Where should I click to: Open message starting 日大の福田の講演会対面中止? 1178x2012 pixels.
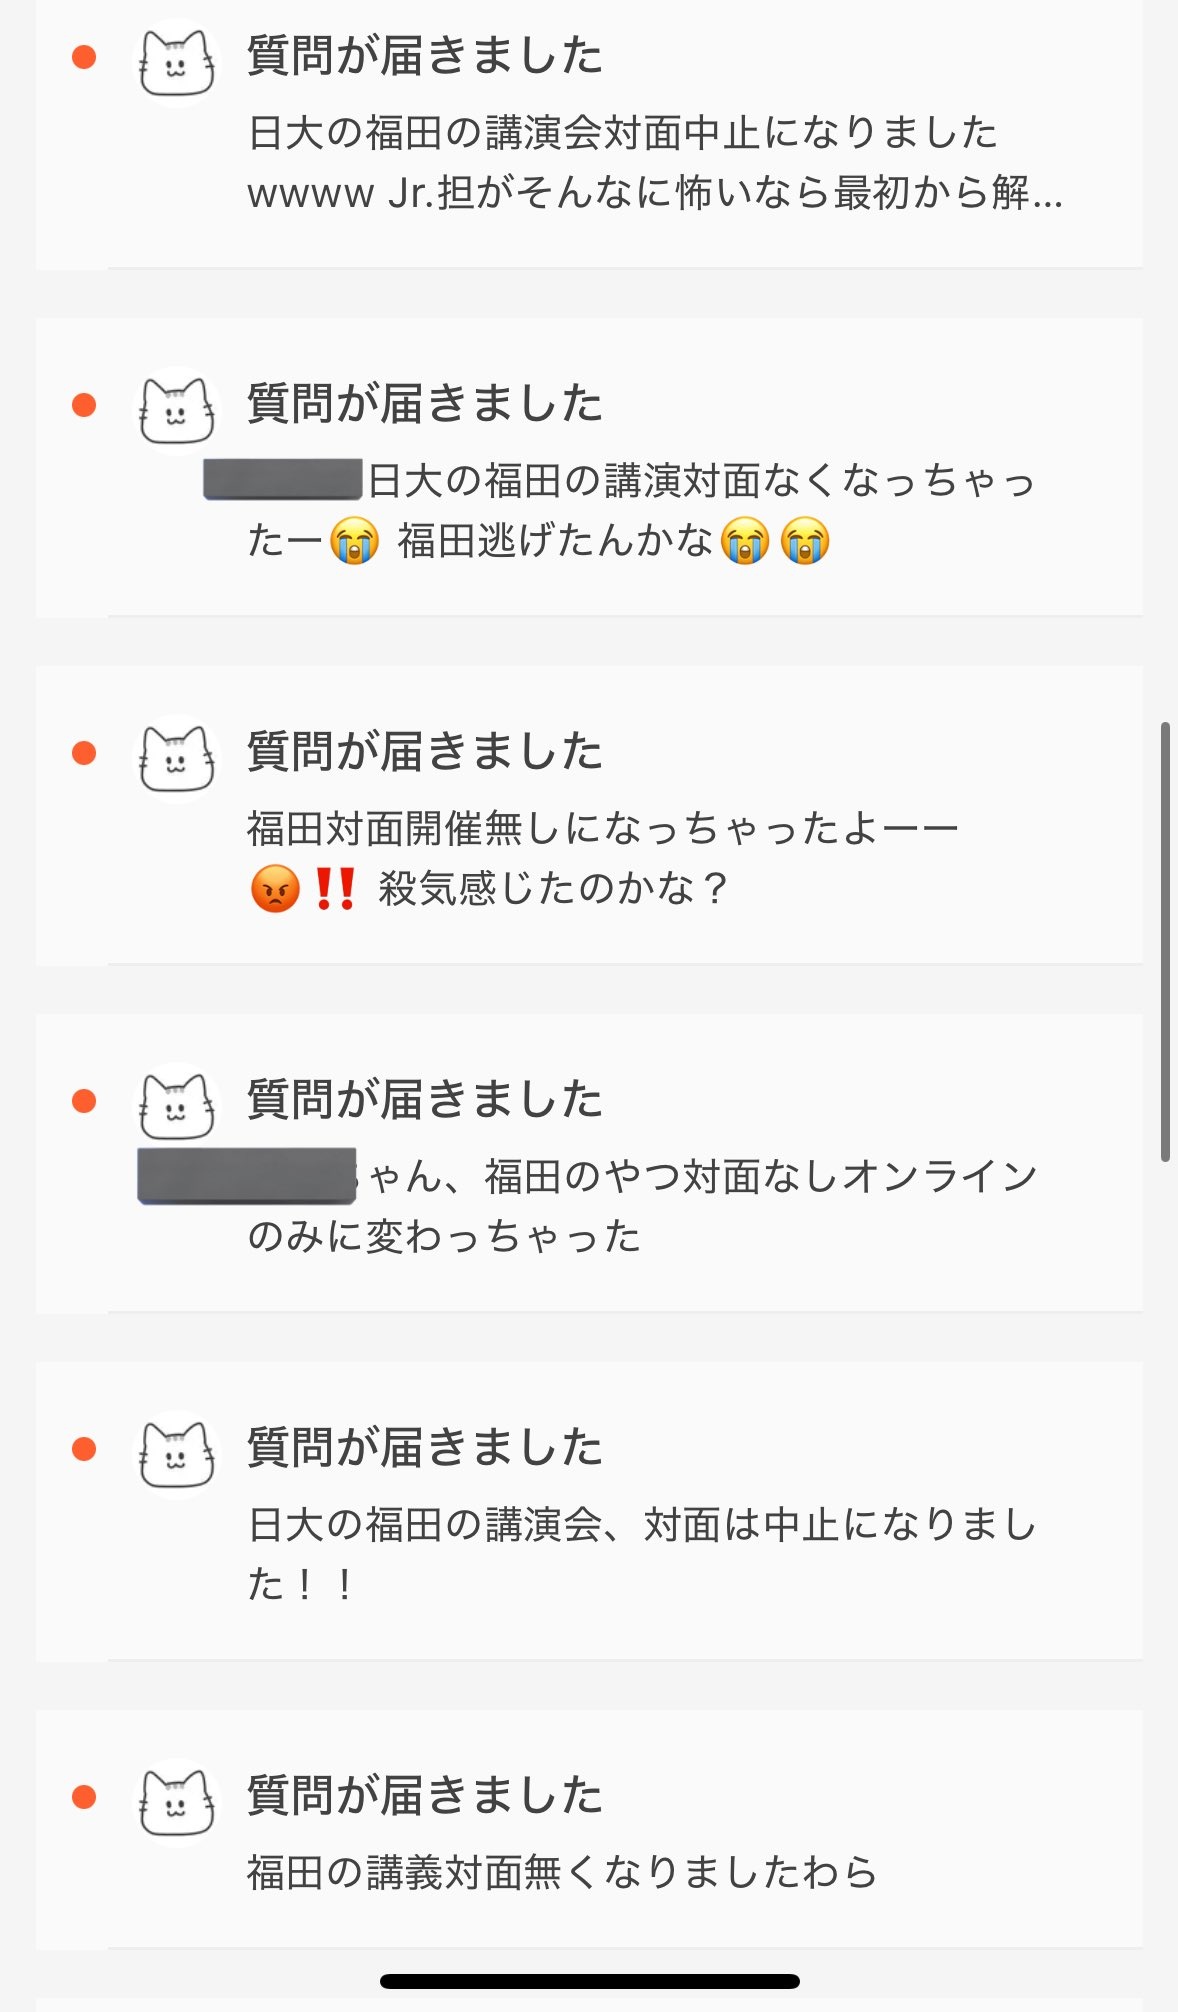pyautogui.click(x=654, y=162)
